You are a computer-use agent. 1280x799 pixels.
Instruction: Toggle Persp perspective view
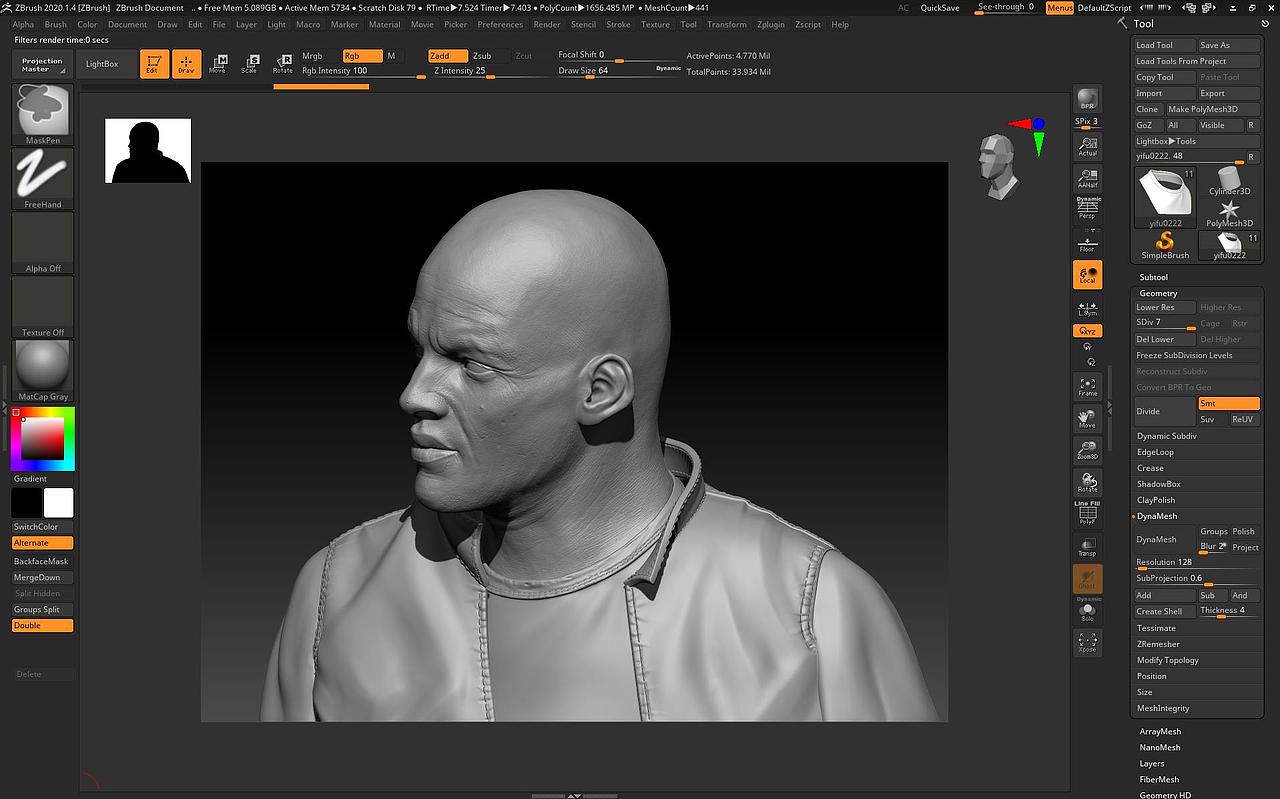coord(1087,208)
